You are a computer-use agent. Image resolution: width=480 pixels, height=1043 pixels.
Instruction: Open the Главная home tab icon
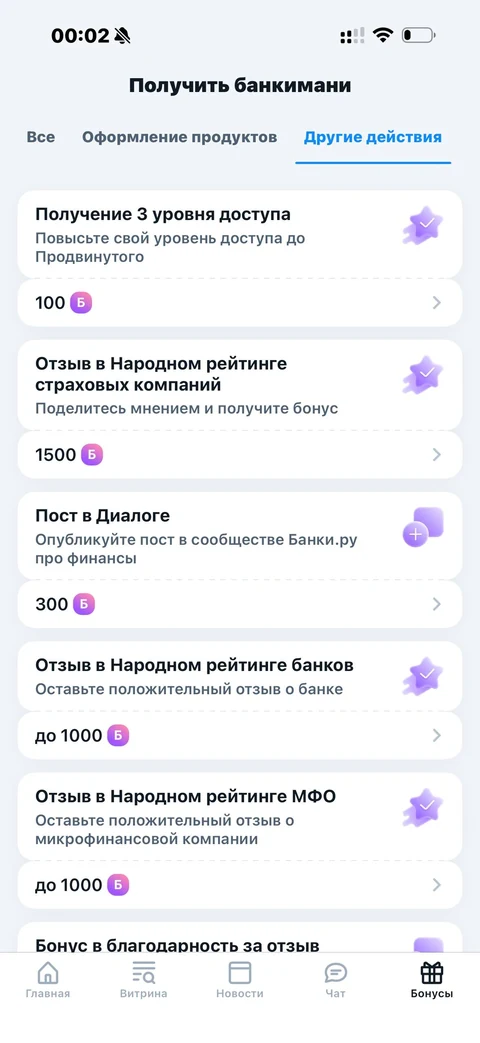pyautogui.click(x=48, y=973)
